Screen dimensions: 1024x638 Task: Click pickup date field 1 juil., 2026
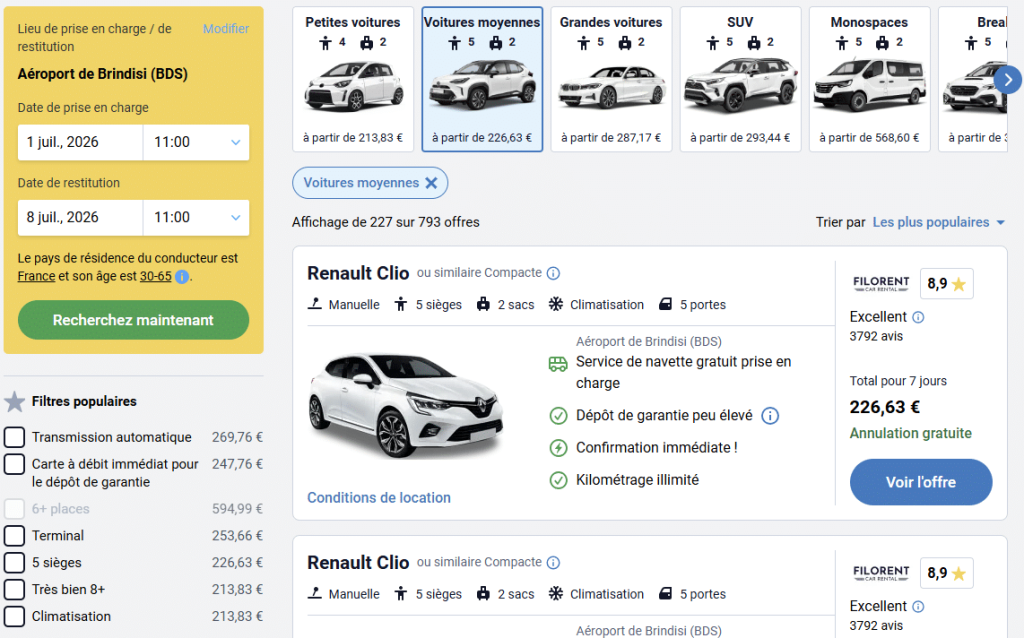[x=80, y=142]
